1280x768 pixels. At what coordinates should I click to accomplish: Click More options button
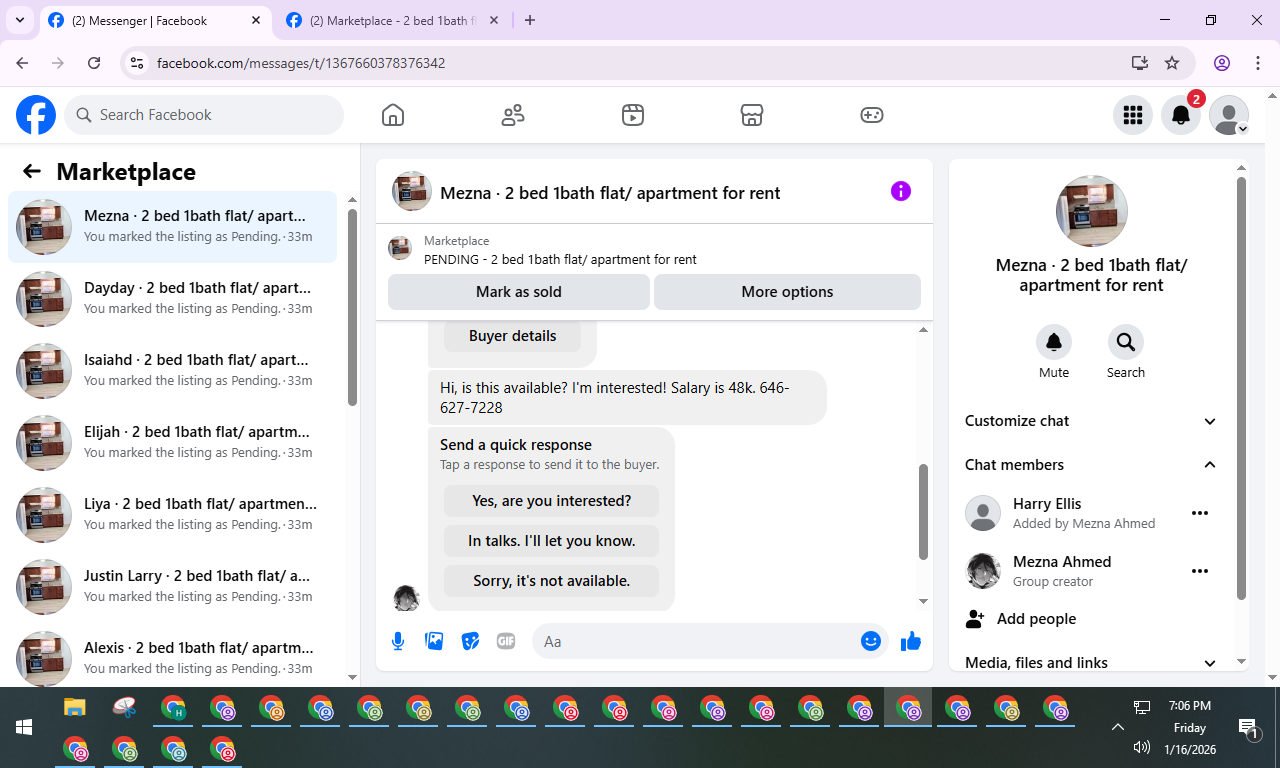[787, 292]
